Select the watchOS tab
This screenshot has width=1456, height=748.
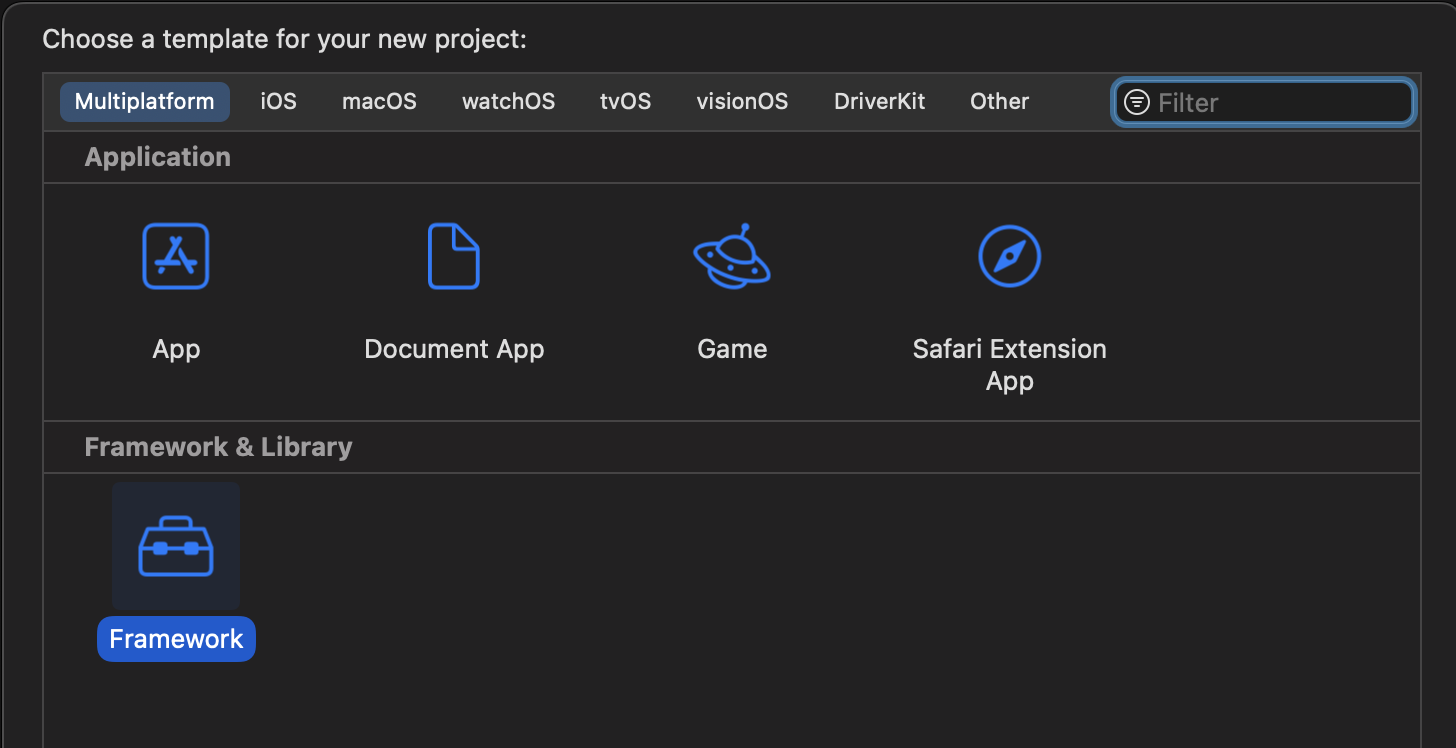pyautogui.click(x=508, y=102)
